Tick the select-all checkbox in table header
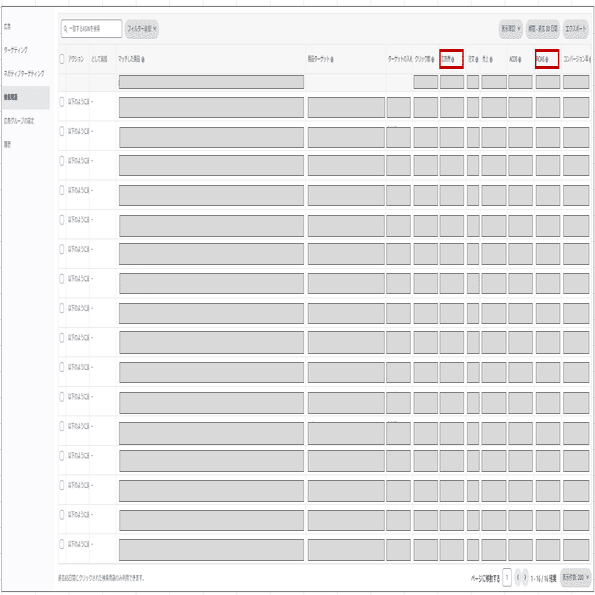This screenshot has height=595, width=595. tap(62, 59)
